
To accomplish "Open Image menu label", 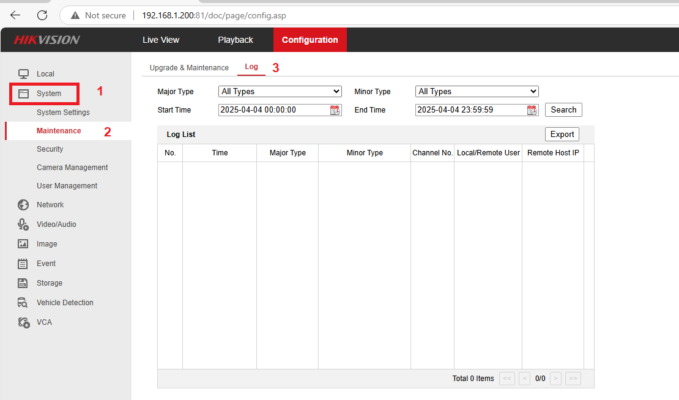I will click(47, 244).
